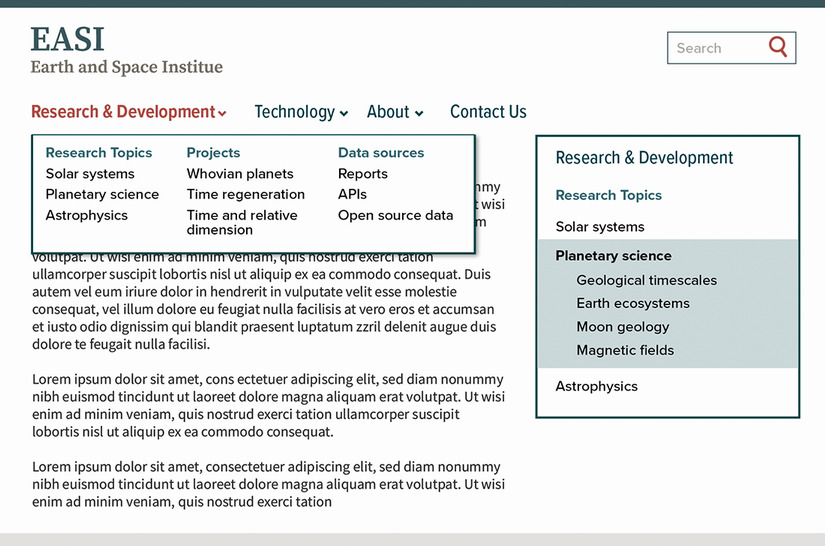Open Earth ecosystems sidebar link

tap(632, 304)
